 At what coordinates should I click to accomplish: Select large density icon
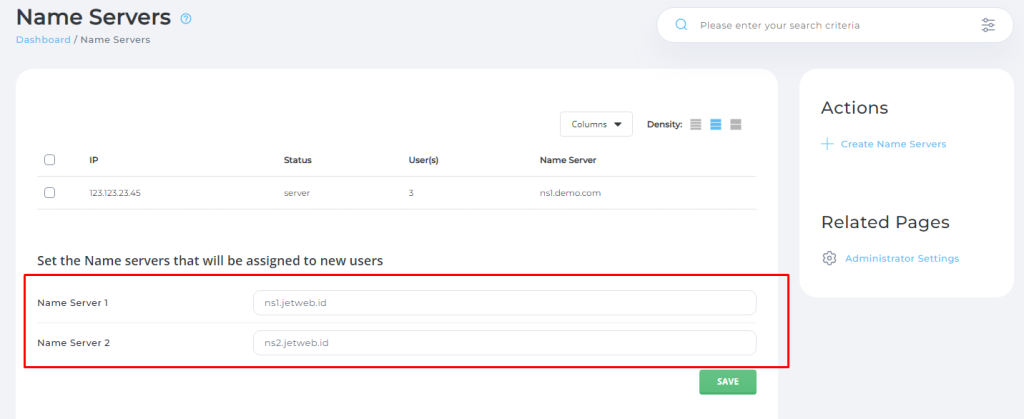736,124
